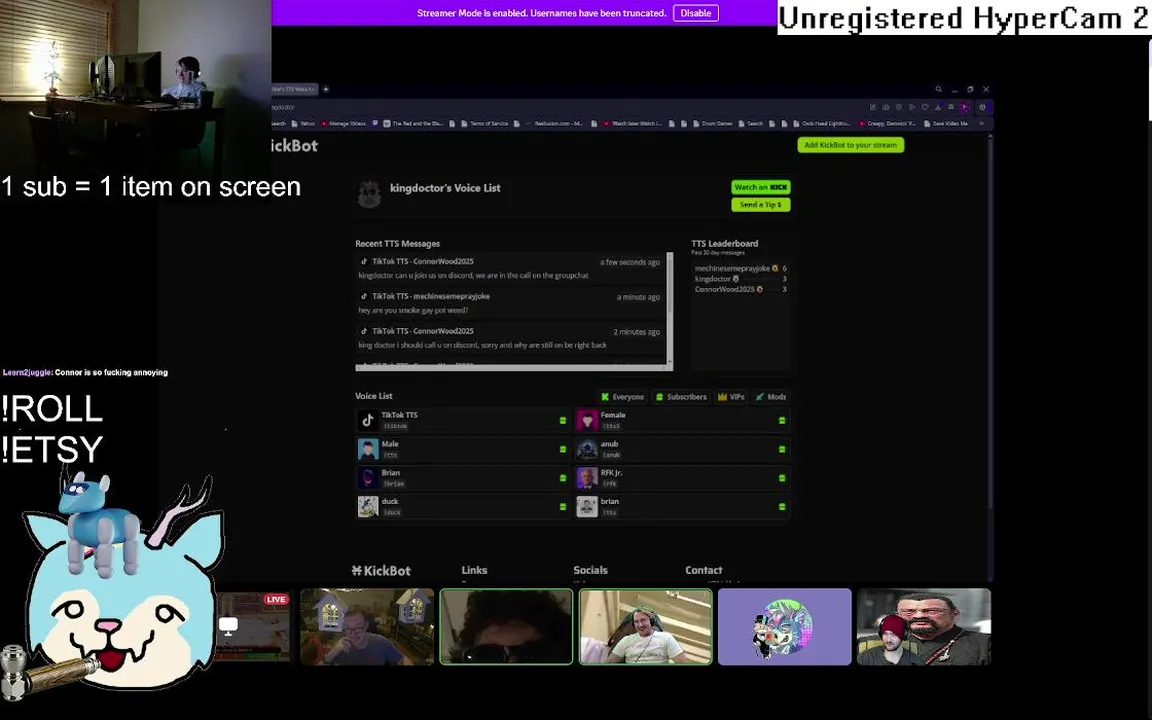
Task: Click TikTok icon on mechinesemeprayjoke message
Action: coord(364,297)
